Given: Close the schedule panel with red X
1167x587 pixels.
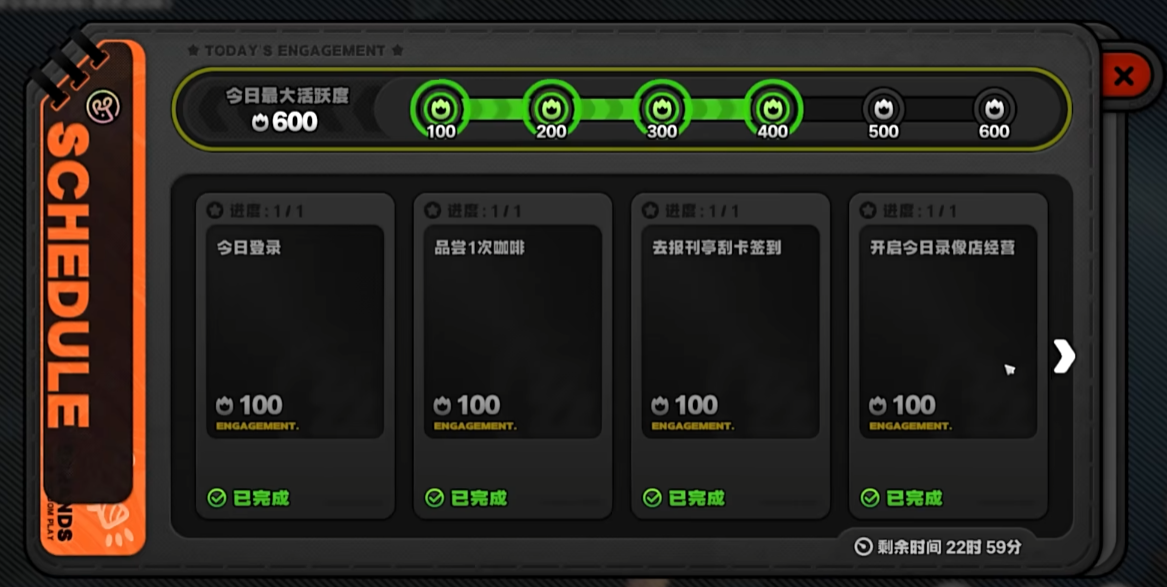Looking at the screenshot, I should pos(1125,75).
